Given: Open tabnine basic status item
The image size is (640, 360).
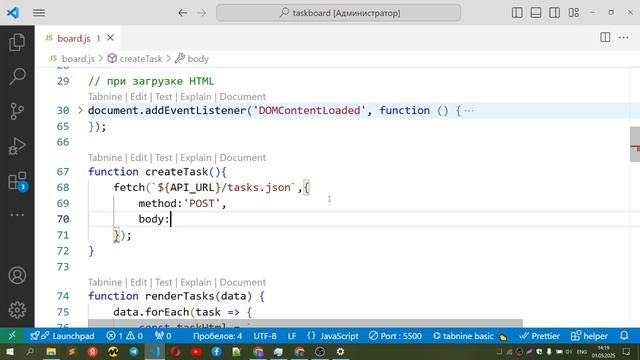Looking at the screenshot, I should [x=470, y=336].
